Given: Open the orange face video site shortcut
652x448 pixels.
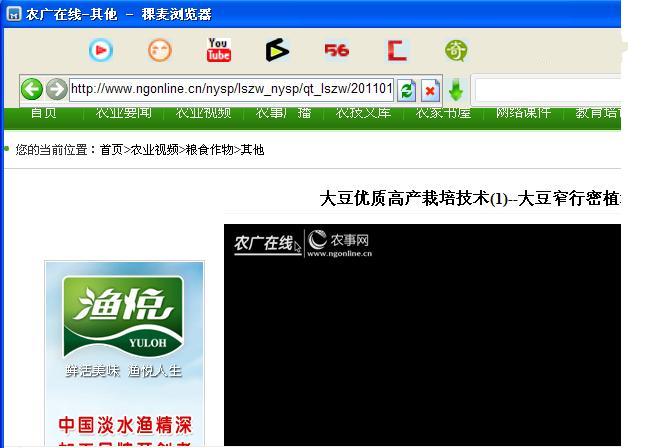Looking at the screenshot, I should (160, 50).
